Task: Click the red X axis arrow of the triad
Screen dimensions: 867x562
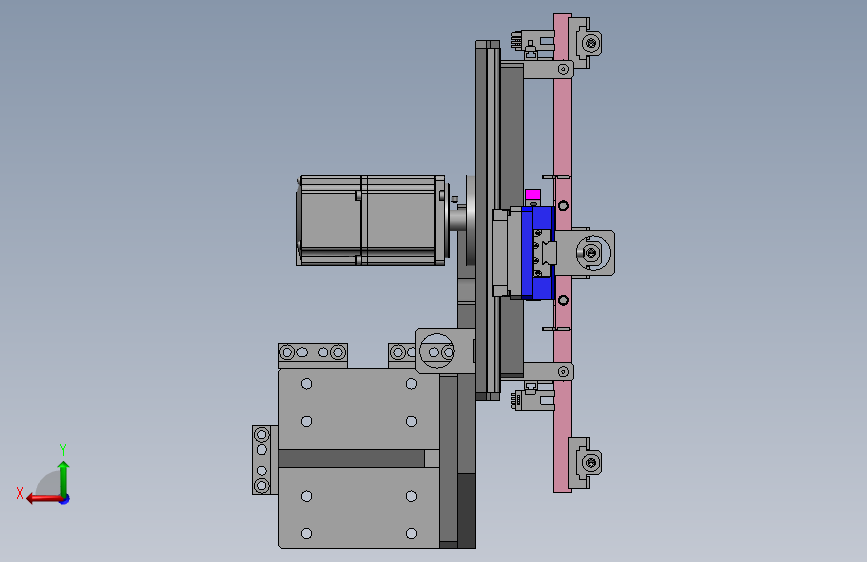Action: coord(44,499)
